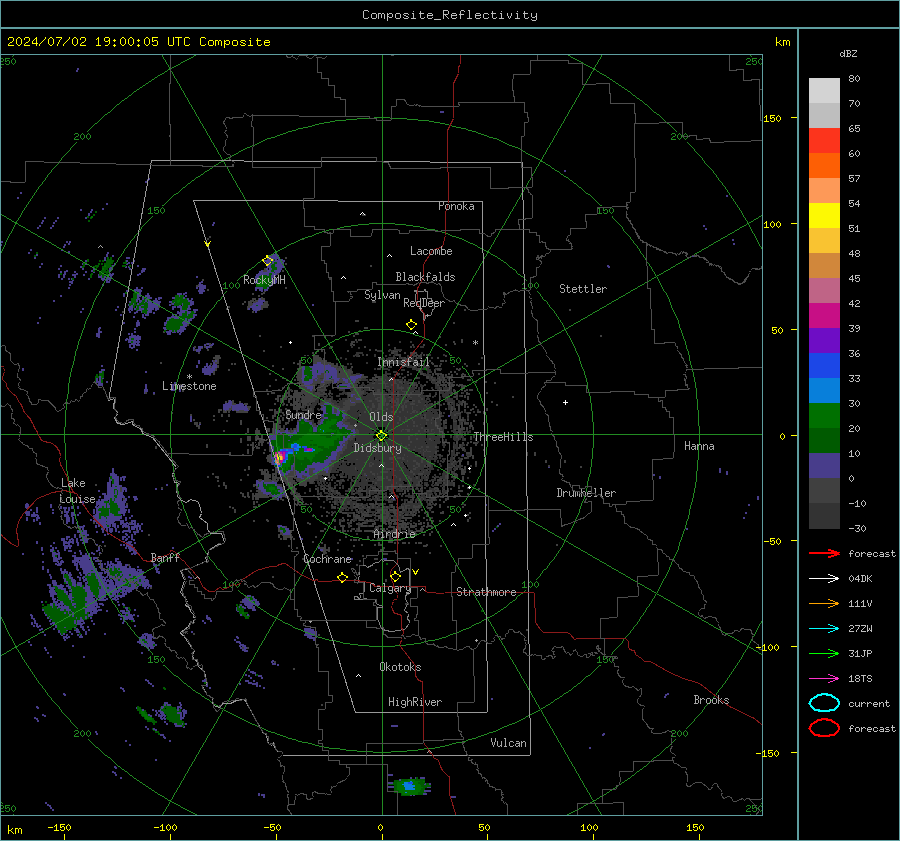Click the cyan 27ZW arrow icon

coord(824,629)
